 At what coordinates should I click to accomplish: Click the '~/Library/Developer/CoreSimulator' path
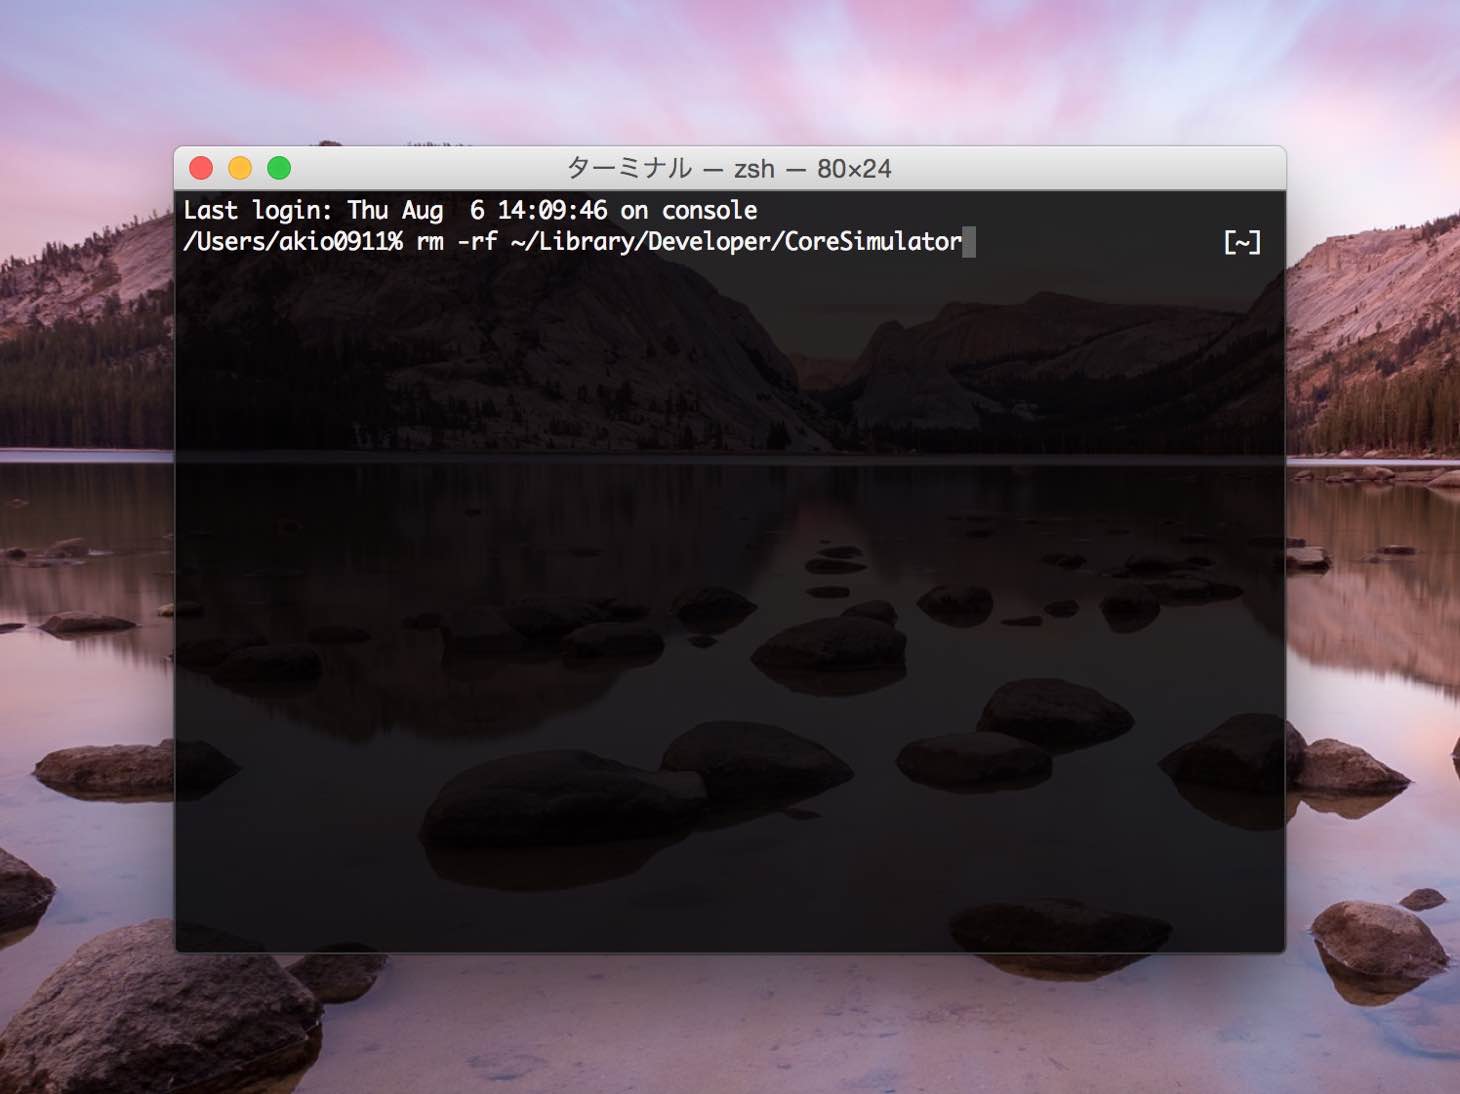tap(736, 241)
